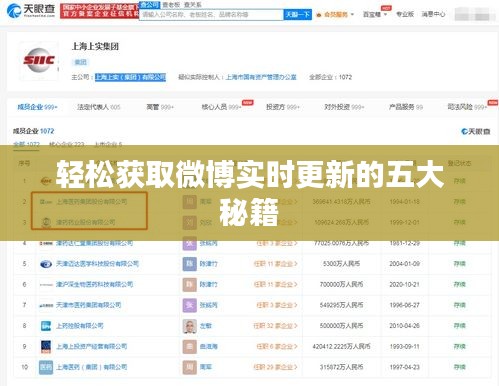The width and height of the screenshot is (499, 386).
Task: Open the 消息中心 in header
Action: pos(433,14)
